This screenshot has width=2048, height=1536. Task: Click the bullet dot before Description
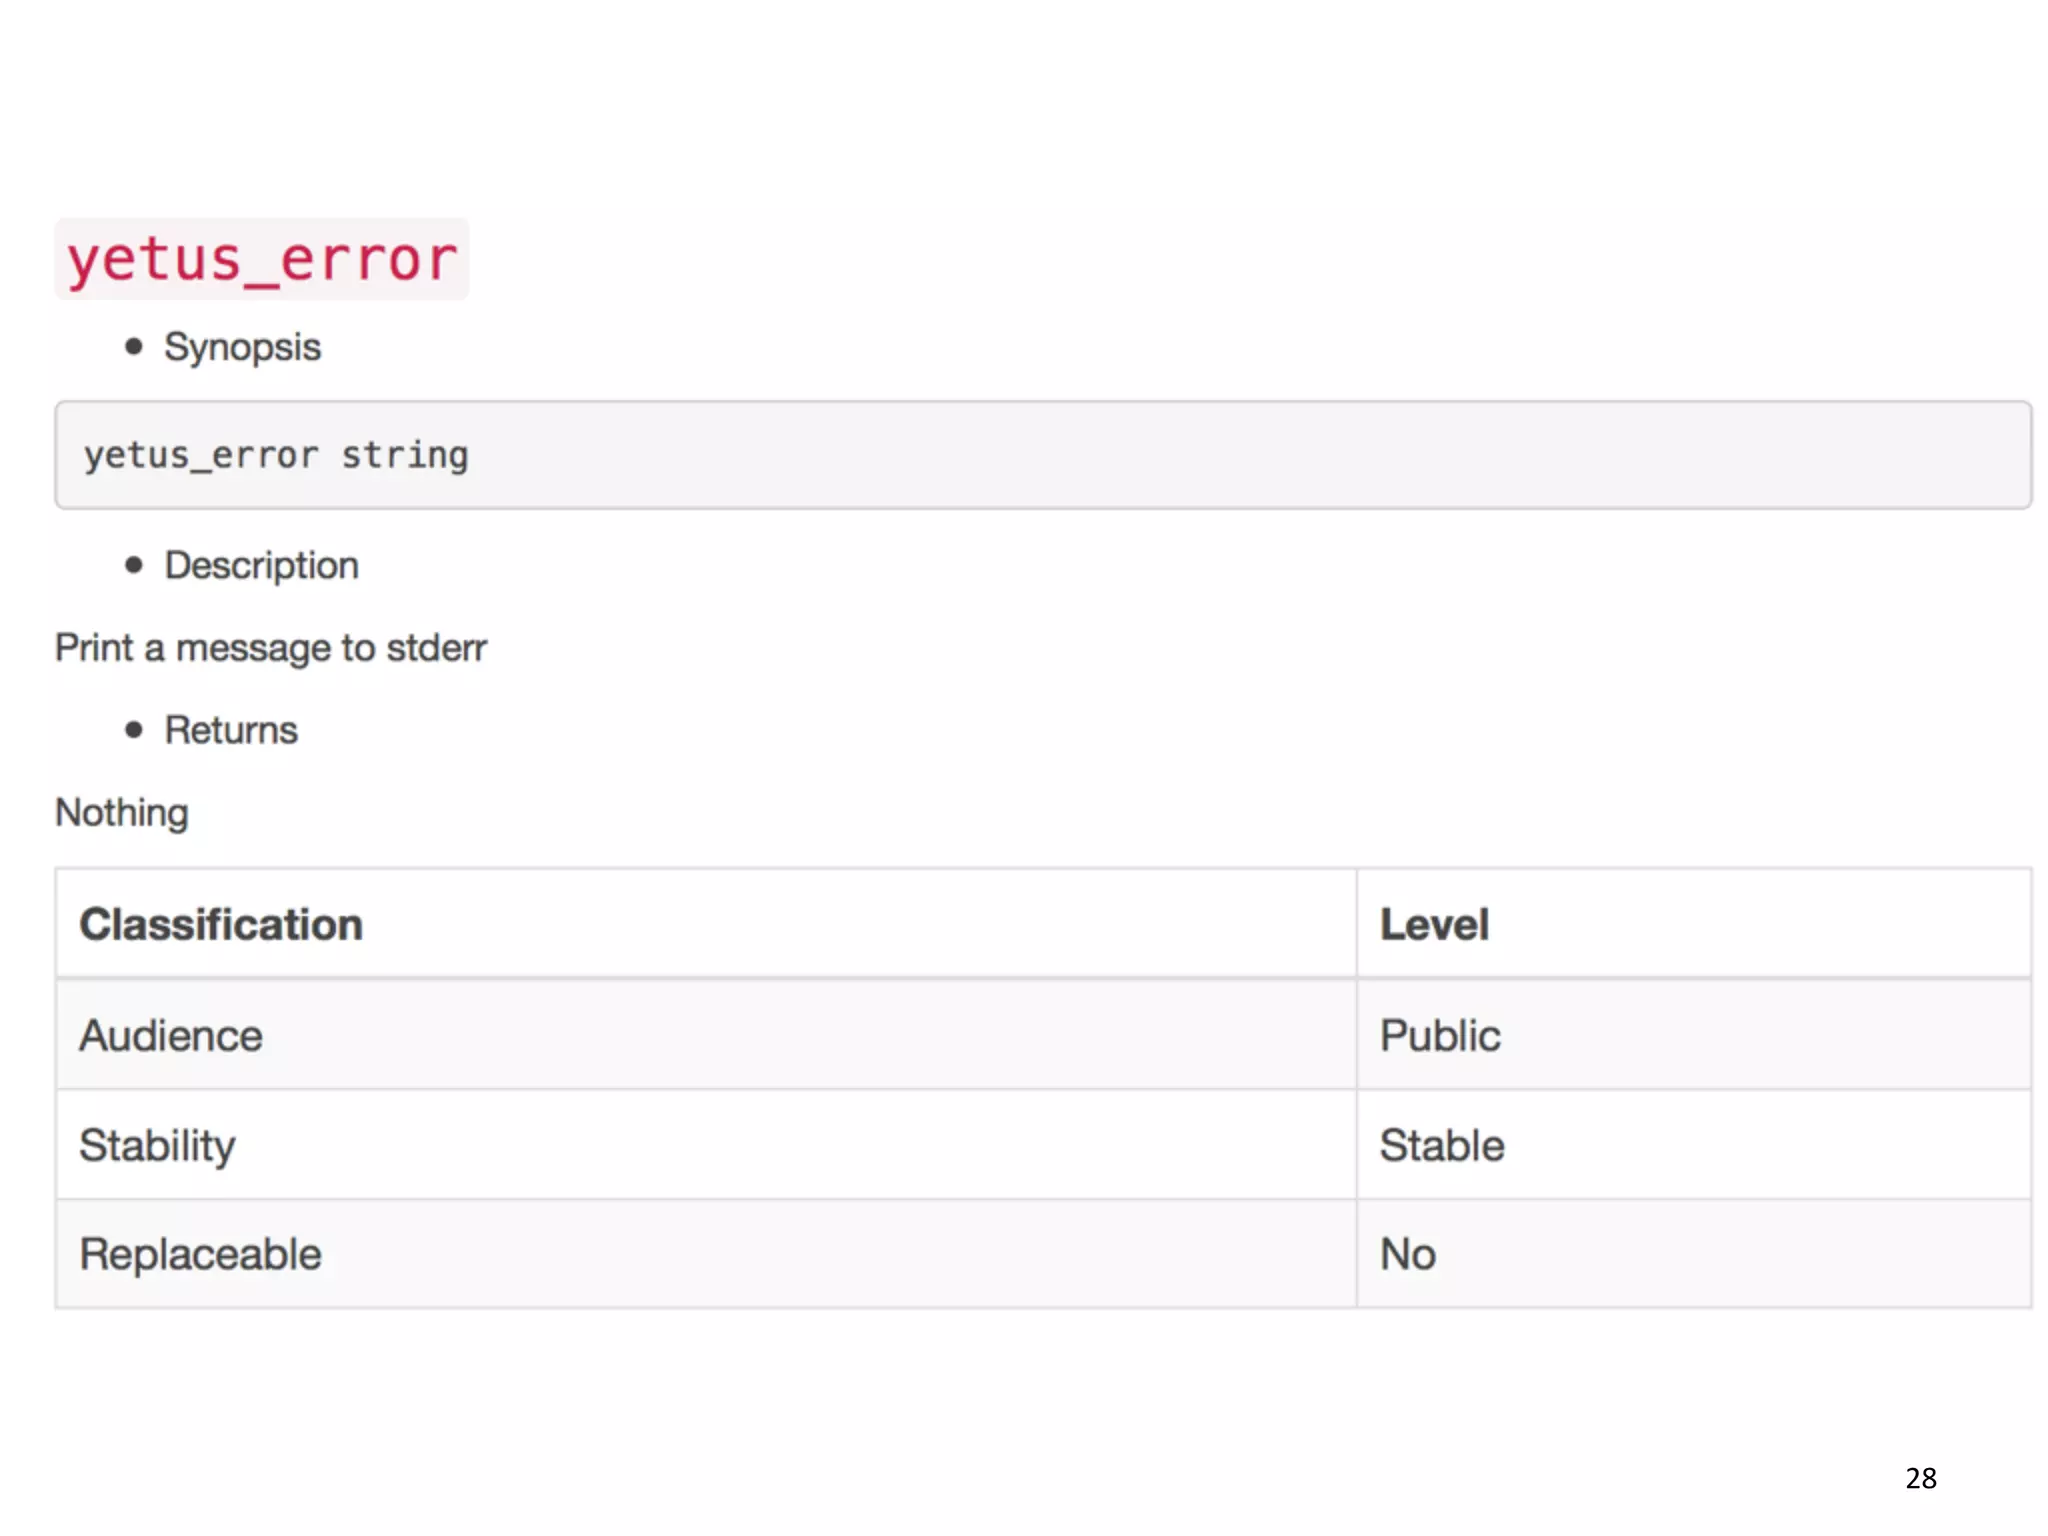pyautogui.click(x=134, y=565)
